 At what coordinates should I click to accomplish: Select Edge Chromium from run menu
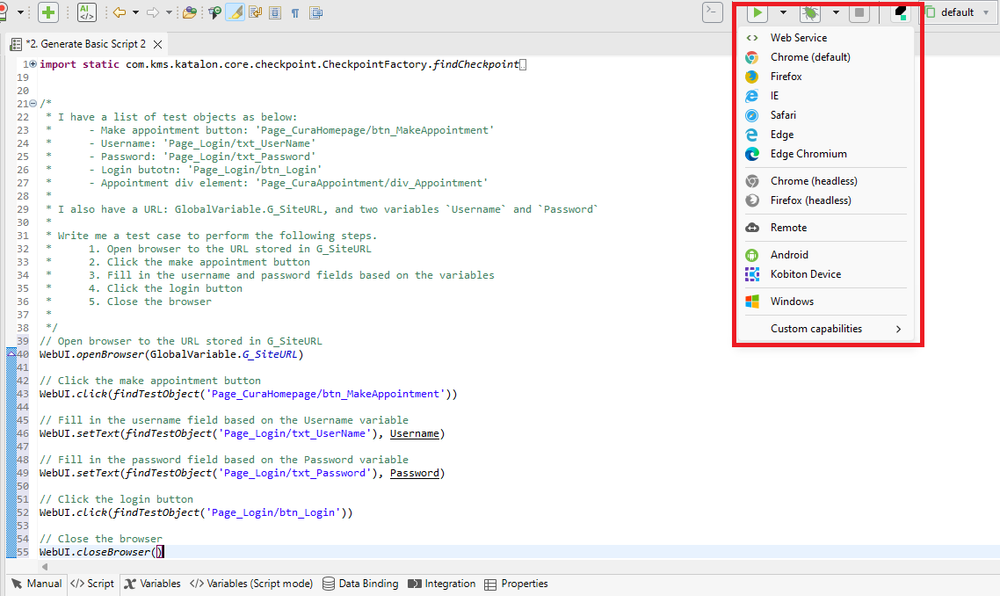(x=808, y=154)
